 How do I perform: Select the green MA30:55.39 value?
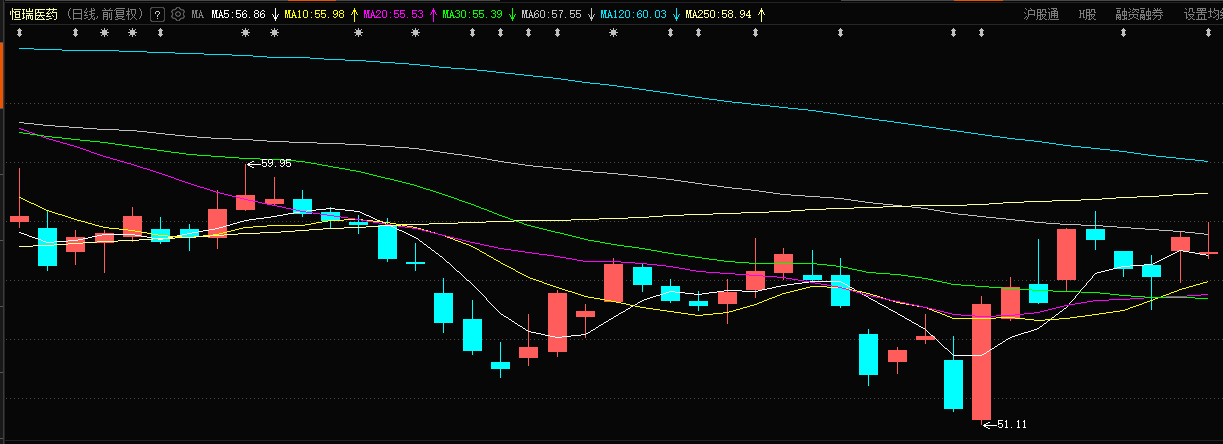pos(472,15)
